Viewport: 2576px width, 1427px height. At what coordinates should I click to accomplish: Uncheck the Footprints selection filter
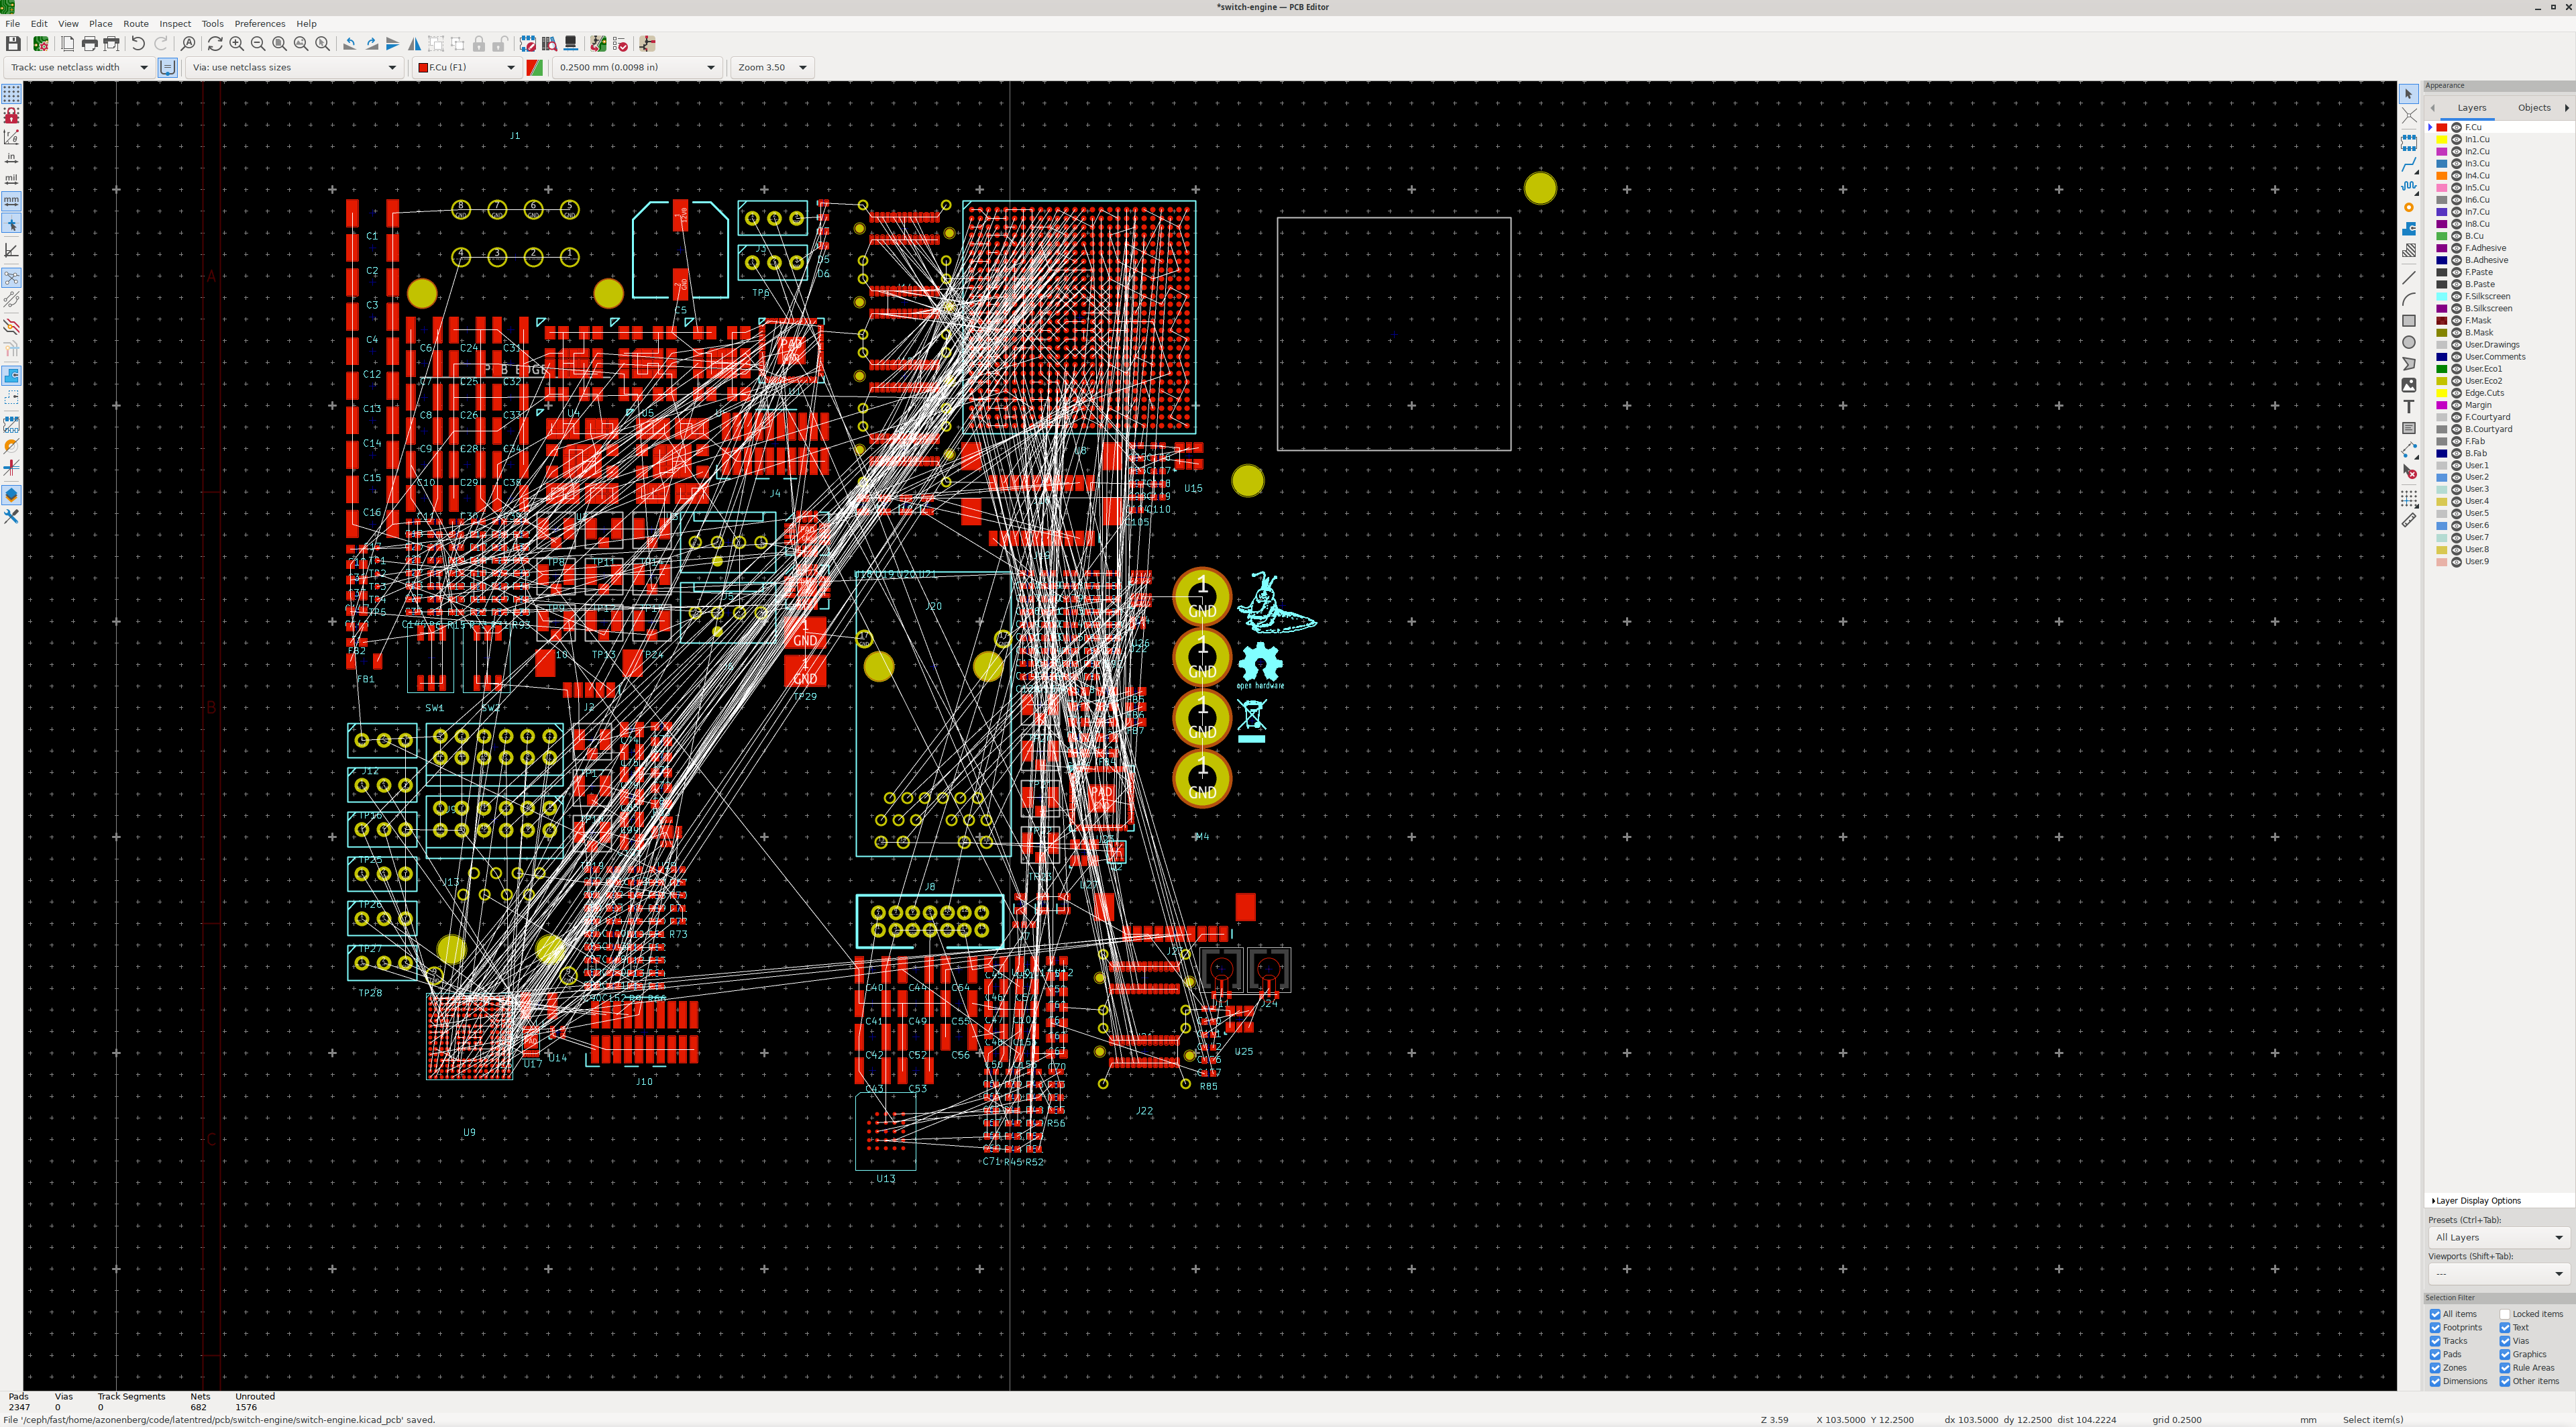point(2435,1328)
